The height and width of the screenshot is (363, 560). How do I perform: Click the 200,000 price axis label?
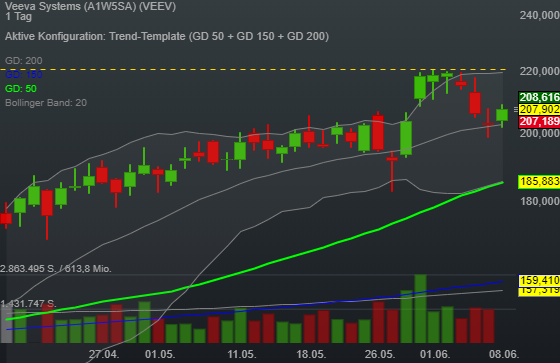tap(540, 134)
